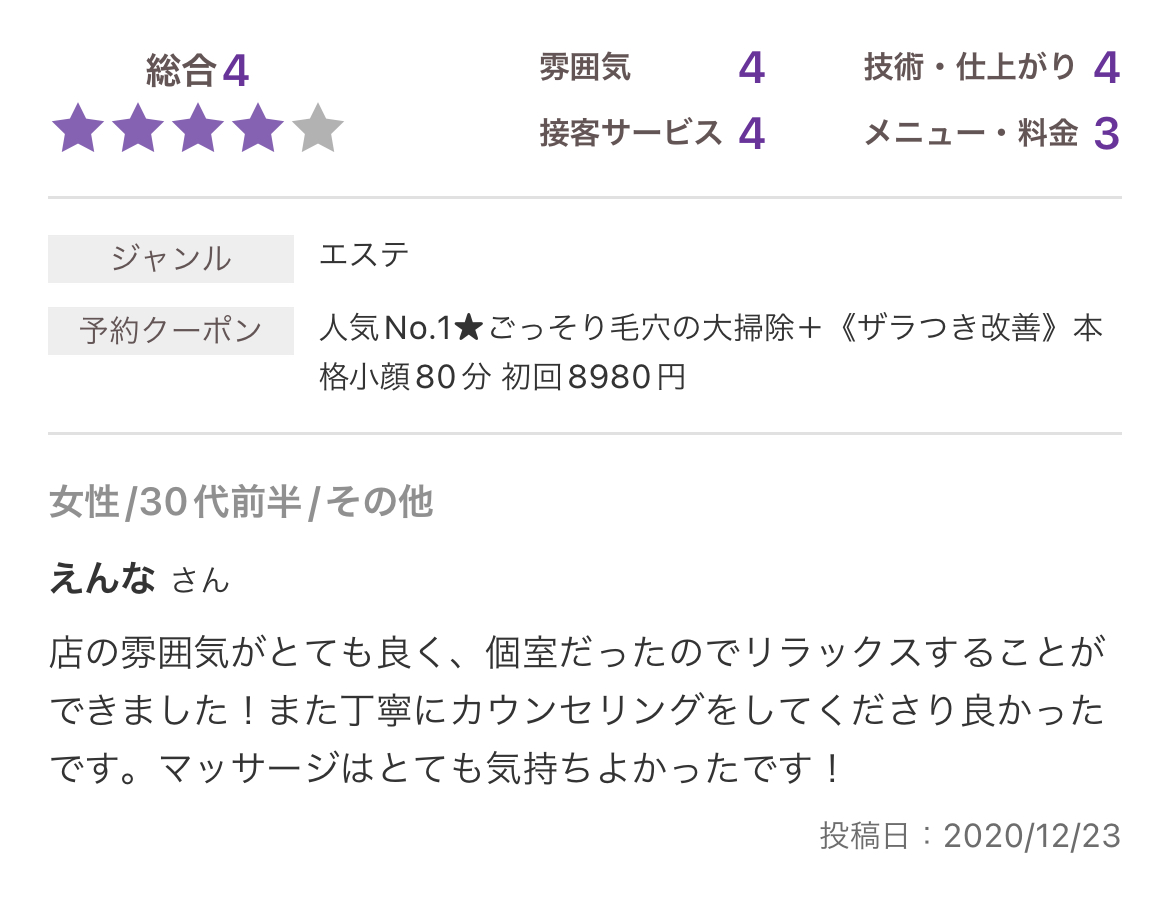The width and height of the screenshot is (1170, 899).
Task: Open the 人気No.1 coupon link text
Action: tap(711, 352)
